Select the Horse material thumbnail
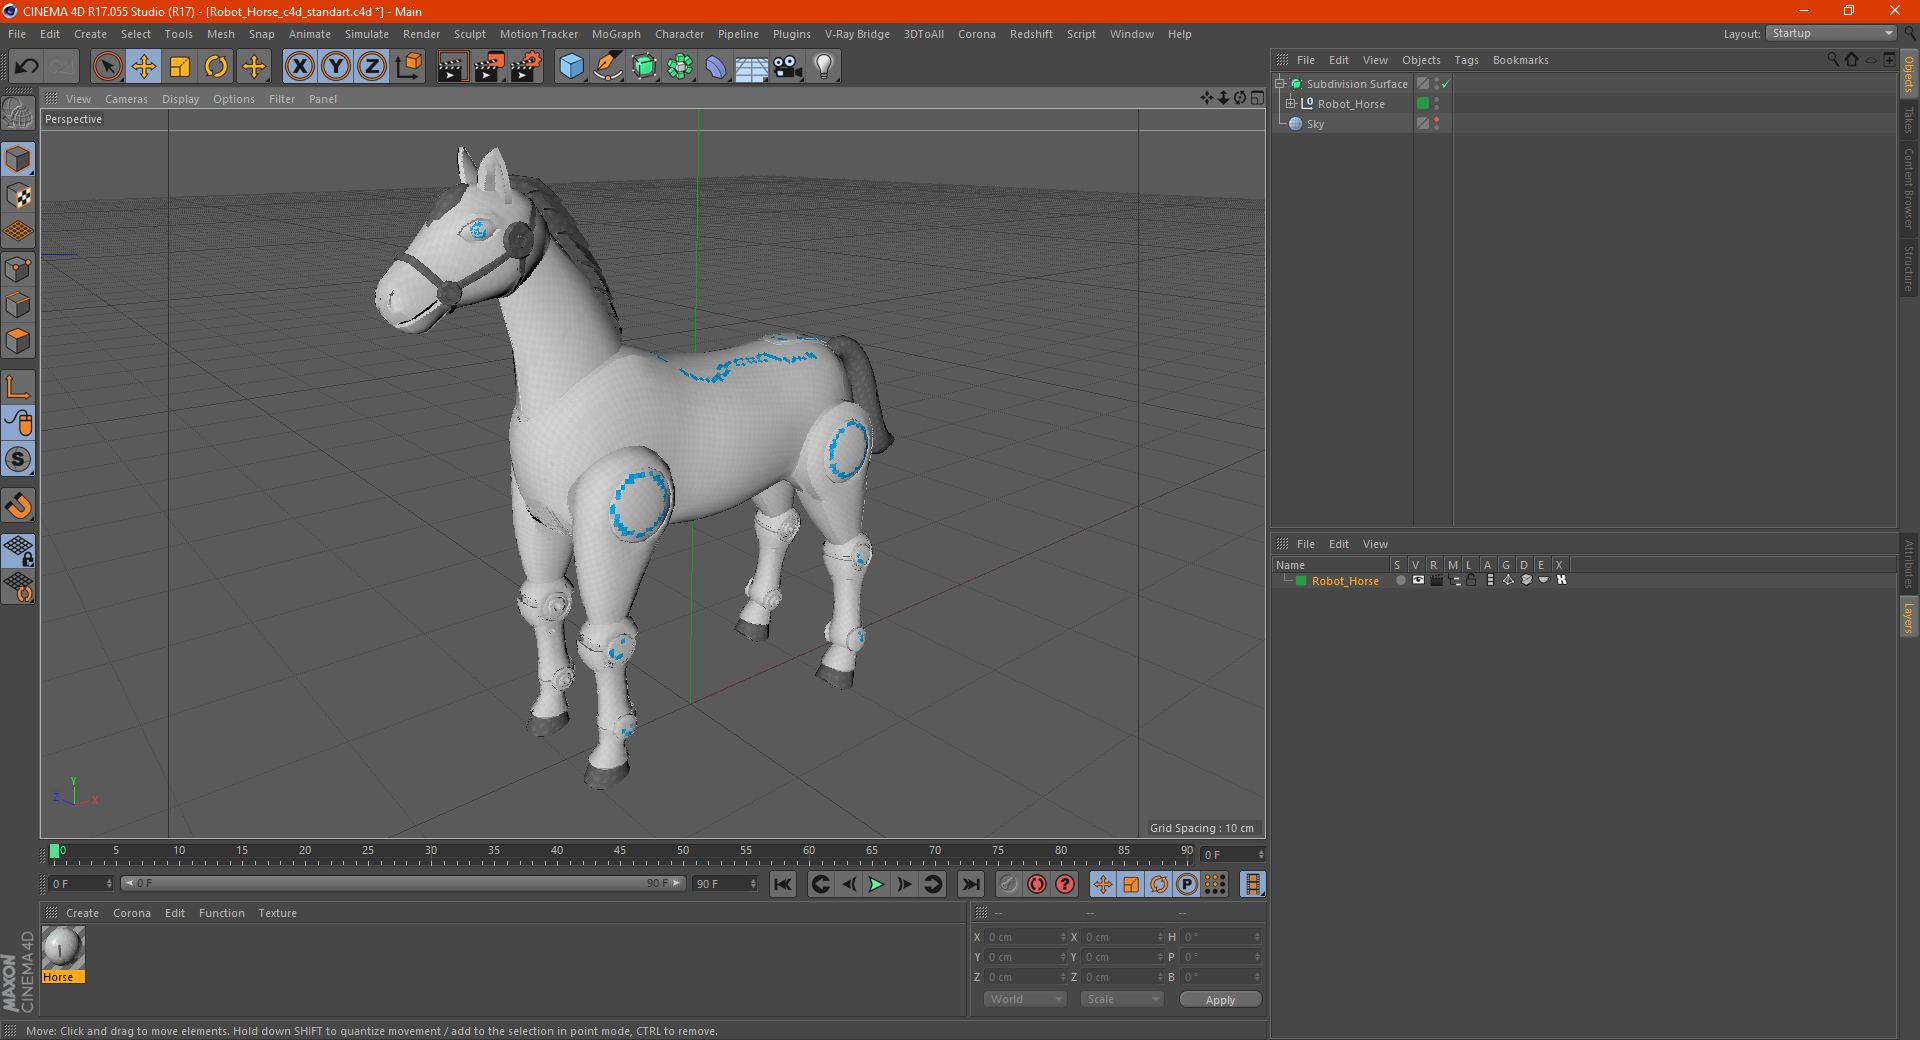The width and height of the screenshot is (1920, 1040). tap(63, 948)
